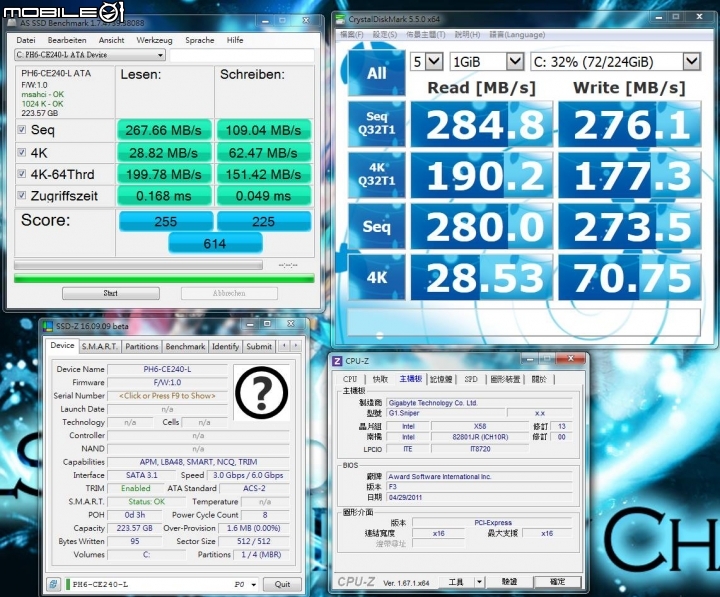Switch to the Benchmark tab in SSD-Z
The image size is (720, 597).
(x=186, y=347)
